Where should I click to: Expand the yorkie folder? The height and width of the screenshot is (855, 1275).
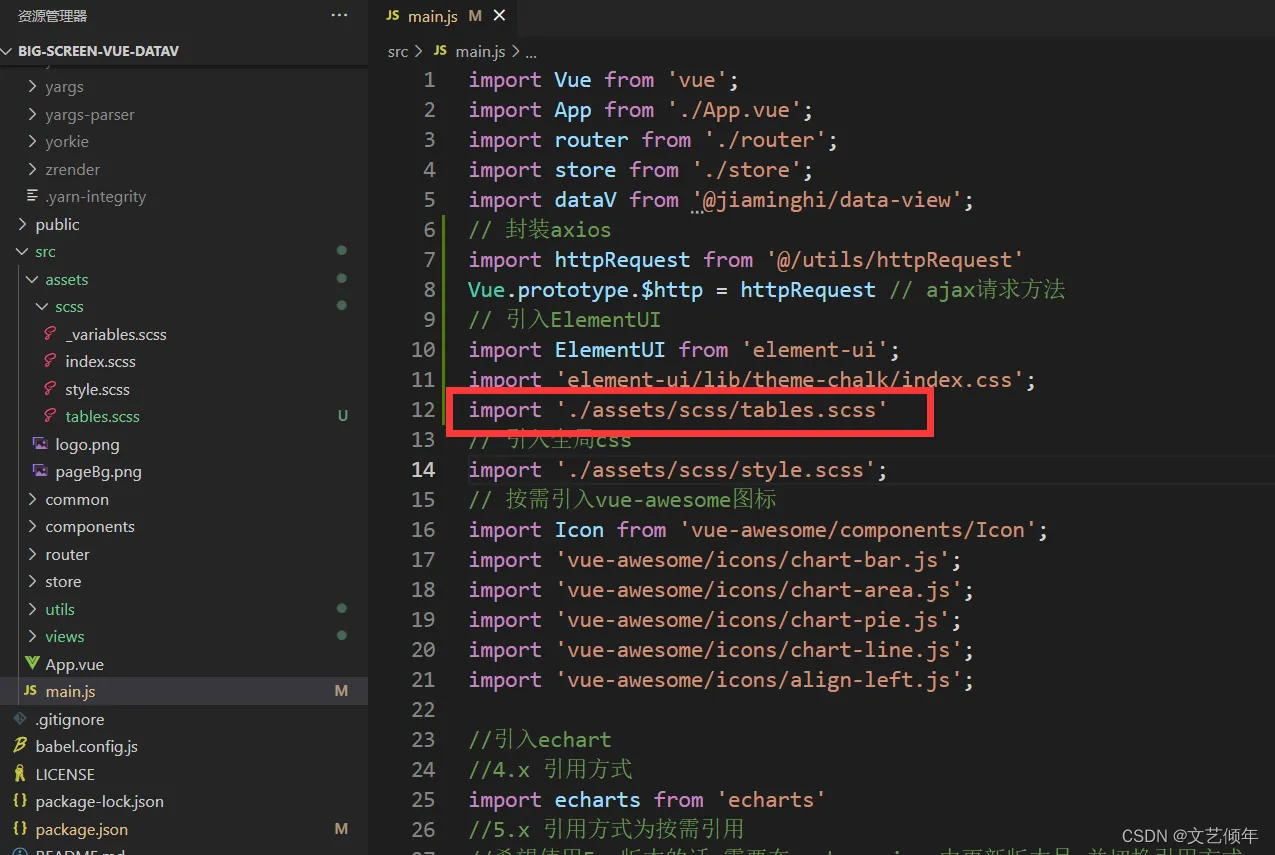(x=67, y=142)
